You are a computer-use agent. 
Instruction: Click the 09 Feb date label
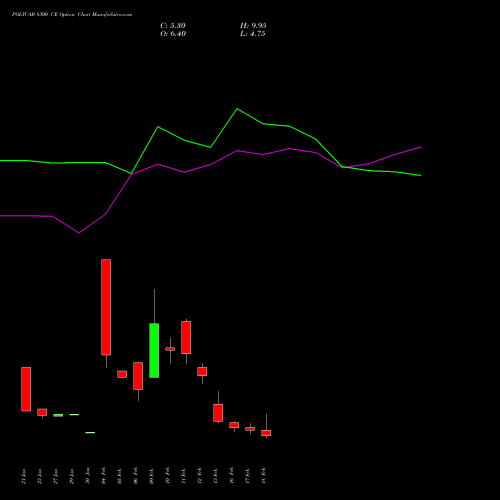click(x=151, y=476)
